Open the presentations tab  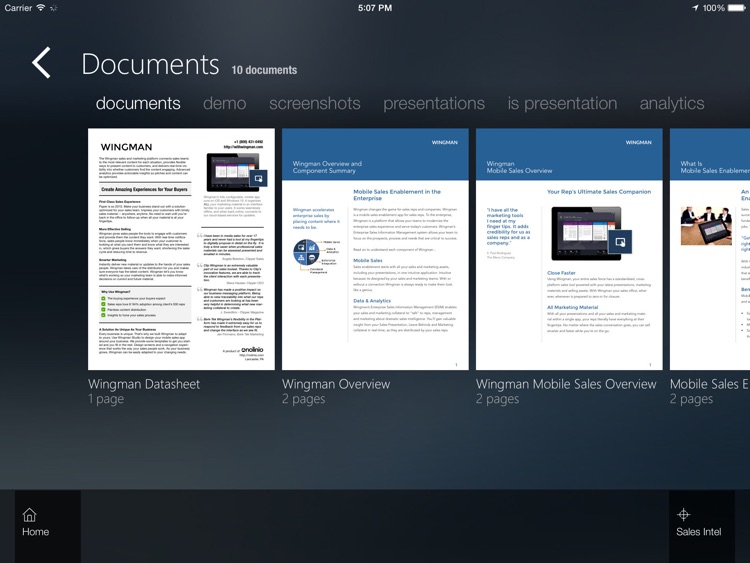click(x=434, y=103)
